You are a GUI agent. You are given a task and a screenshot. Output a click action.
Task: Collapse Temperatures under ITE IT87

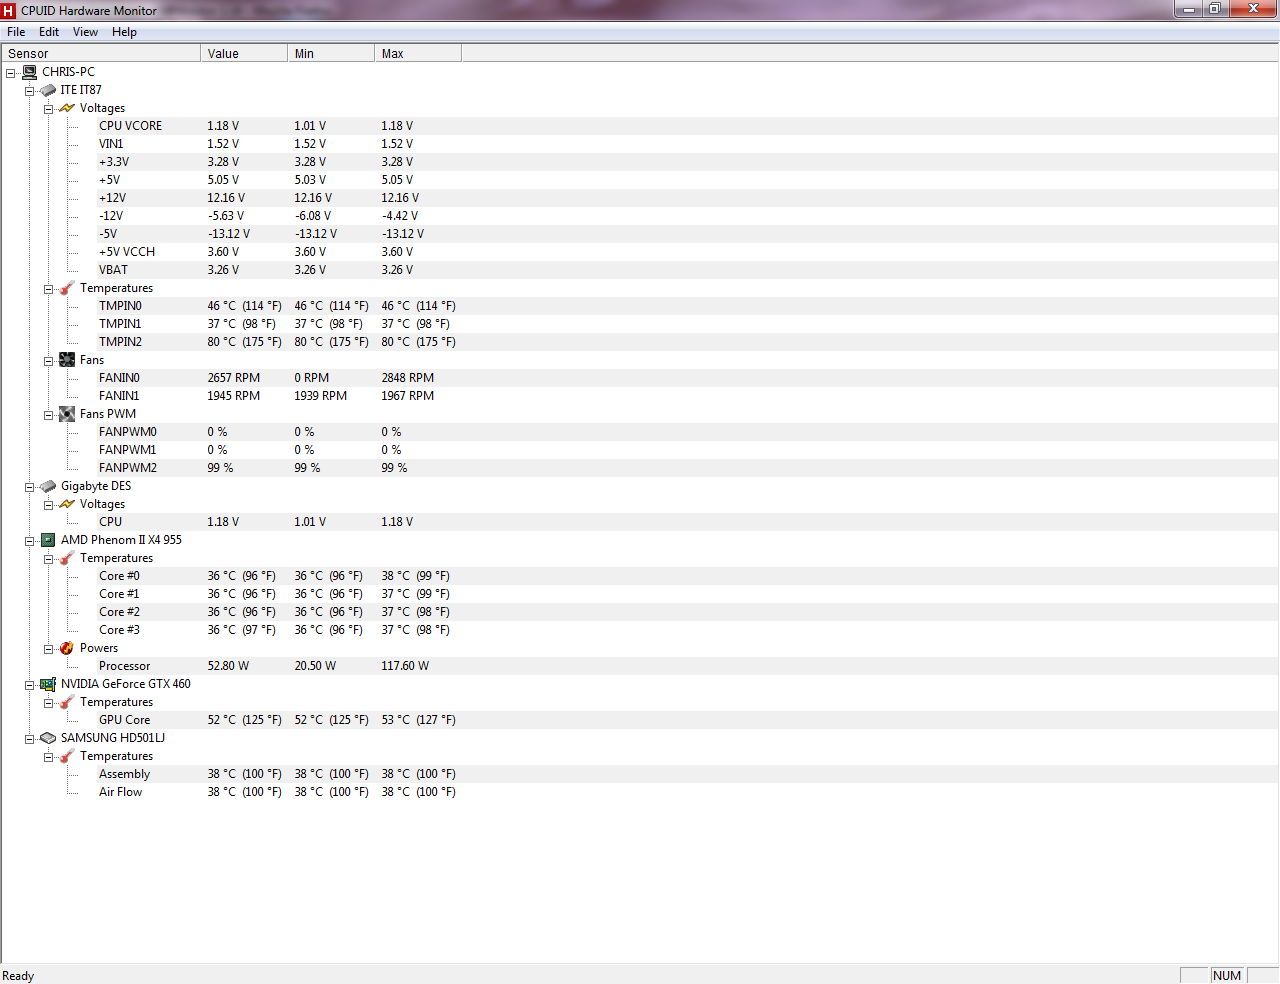(48, 289)
